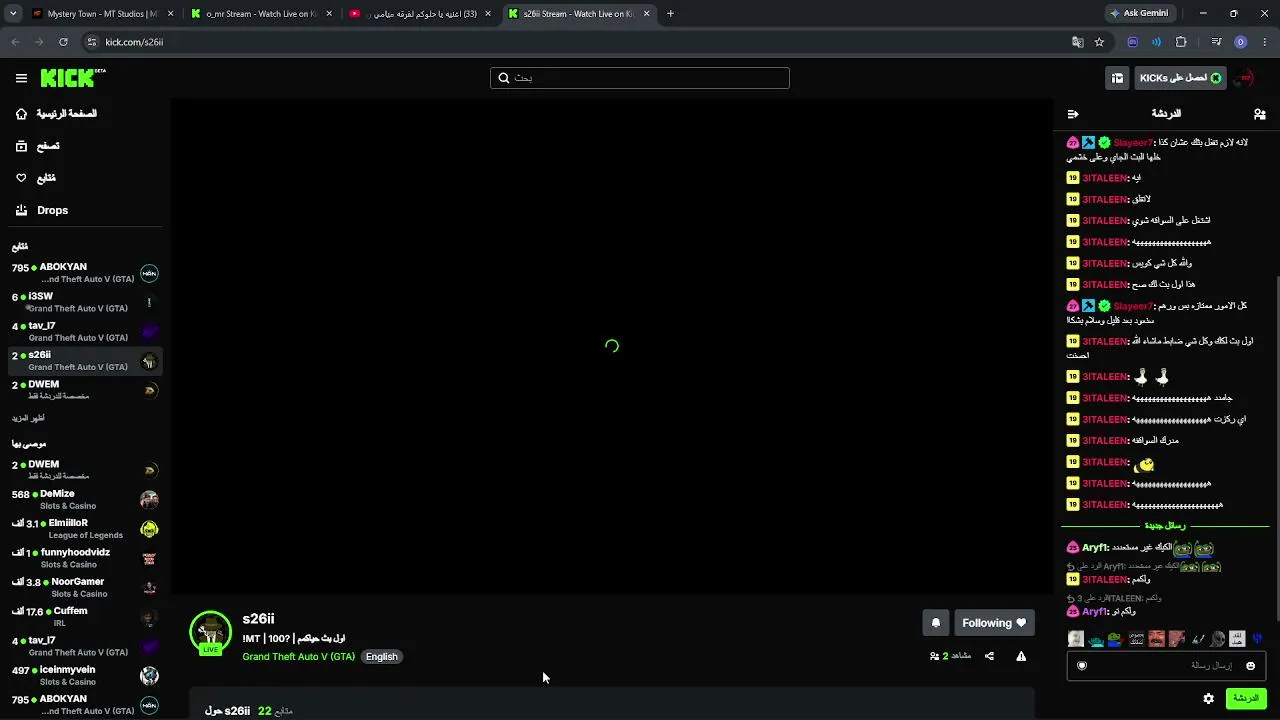Open ElmiilloR League of Legends channel
Image resolution: width=1280 pixels, height=720 pixels.
click(x=85, y=529)
